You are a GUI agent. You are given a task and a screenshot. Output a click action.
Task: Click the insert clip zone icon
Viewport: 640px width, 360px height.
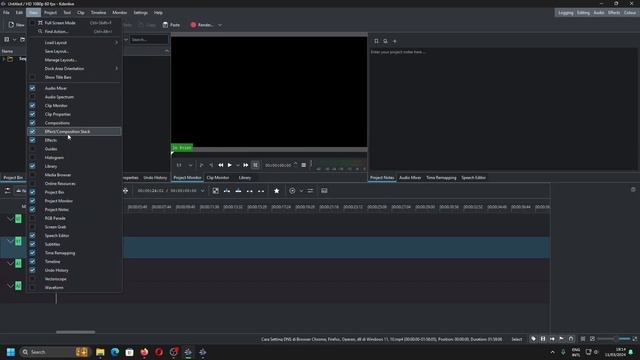(x=227, y=191)
